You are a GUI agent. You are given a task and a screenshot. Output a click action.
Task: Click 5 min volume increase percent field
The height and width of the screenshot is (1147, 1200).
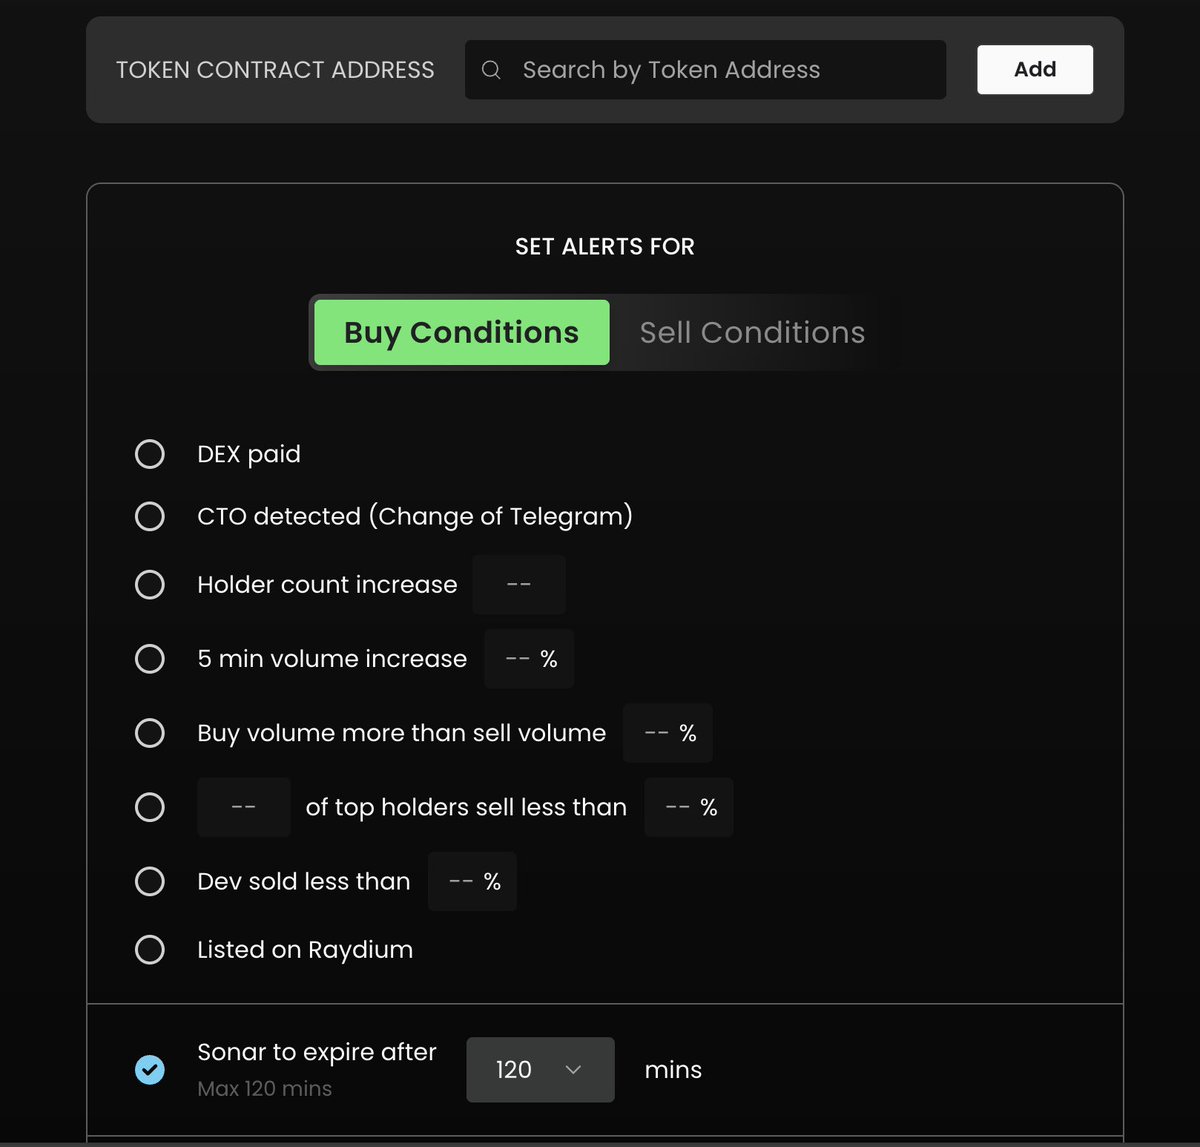[529, 659]
